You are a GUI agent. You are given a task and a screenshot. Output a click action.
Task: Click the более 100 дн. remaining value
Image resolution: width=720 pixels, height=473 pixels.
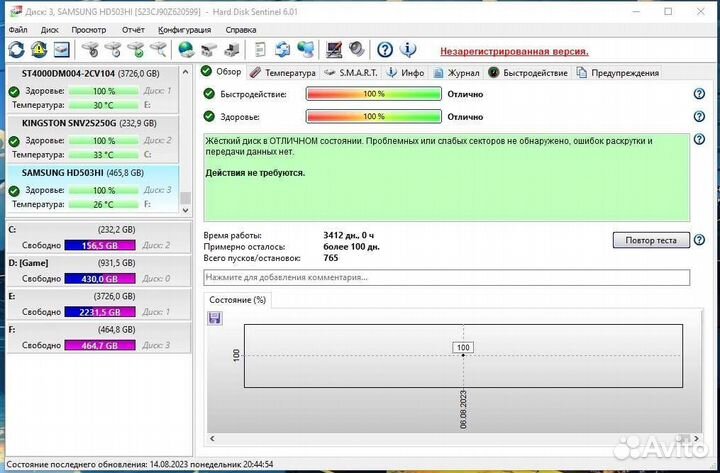(x=351, y=247)
